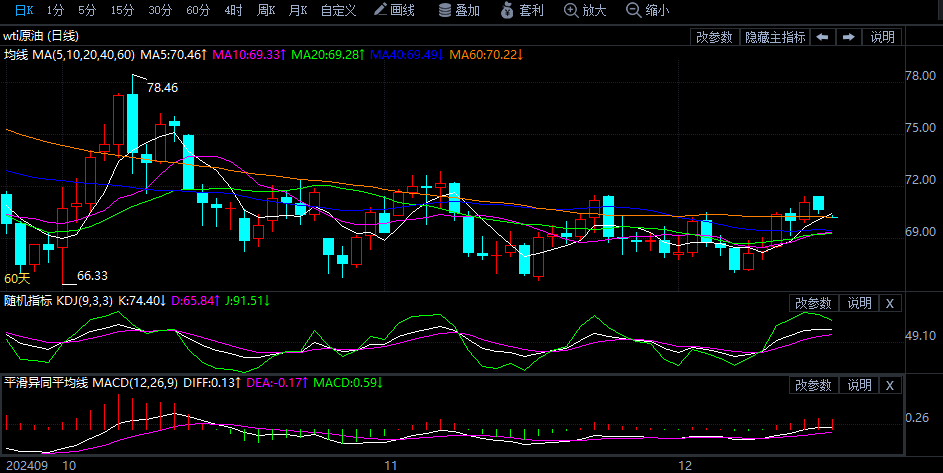Select the 周K weekly period
This screenshot has height=473, width=943.
[265, 11]
